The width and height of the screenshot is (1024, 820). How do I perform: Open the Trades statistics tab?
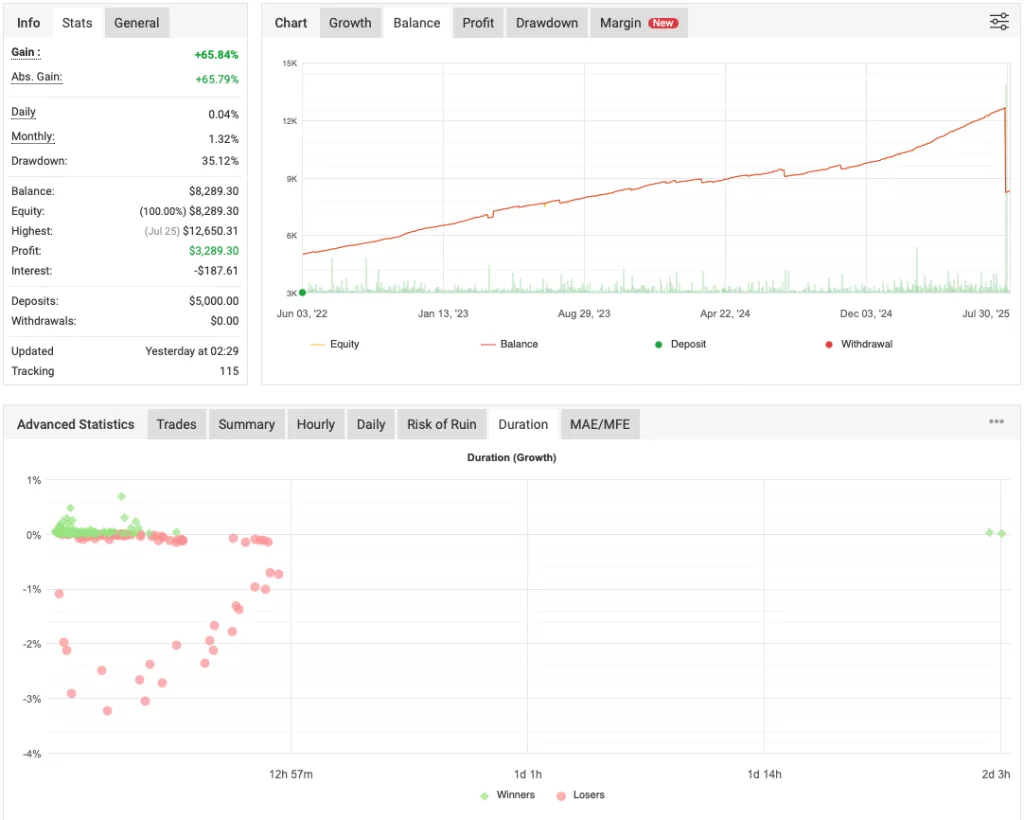tap(176, 424)
